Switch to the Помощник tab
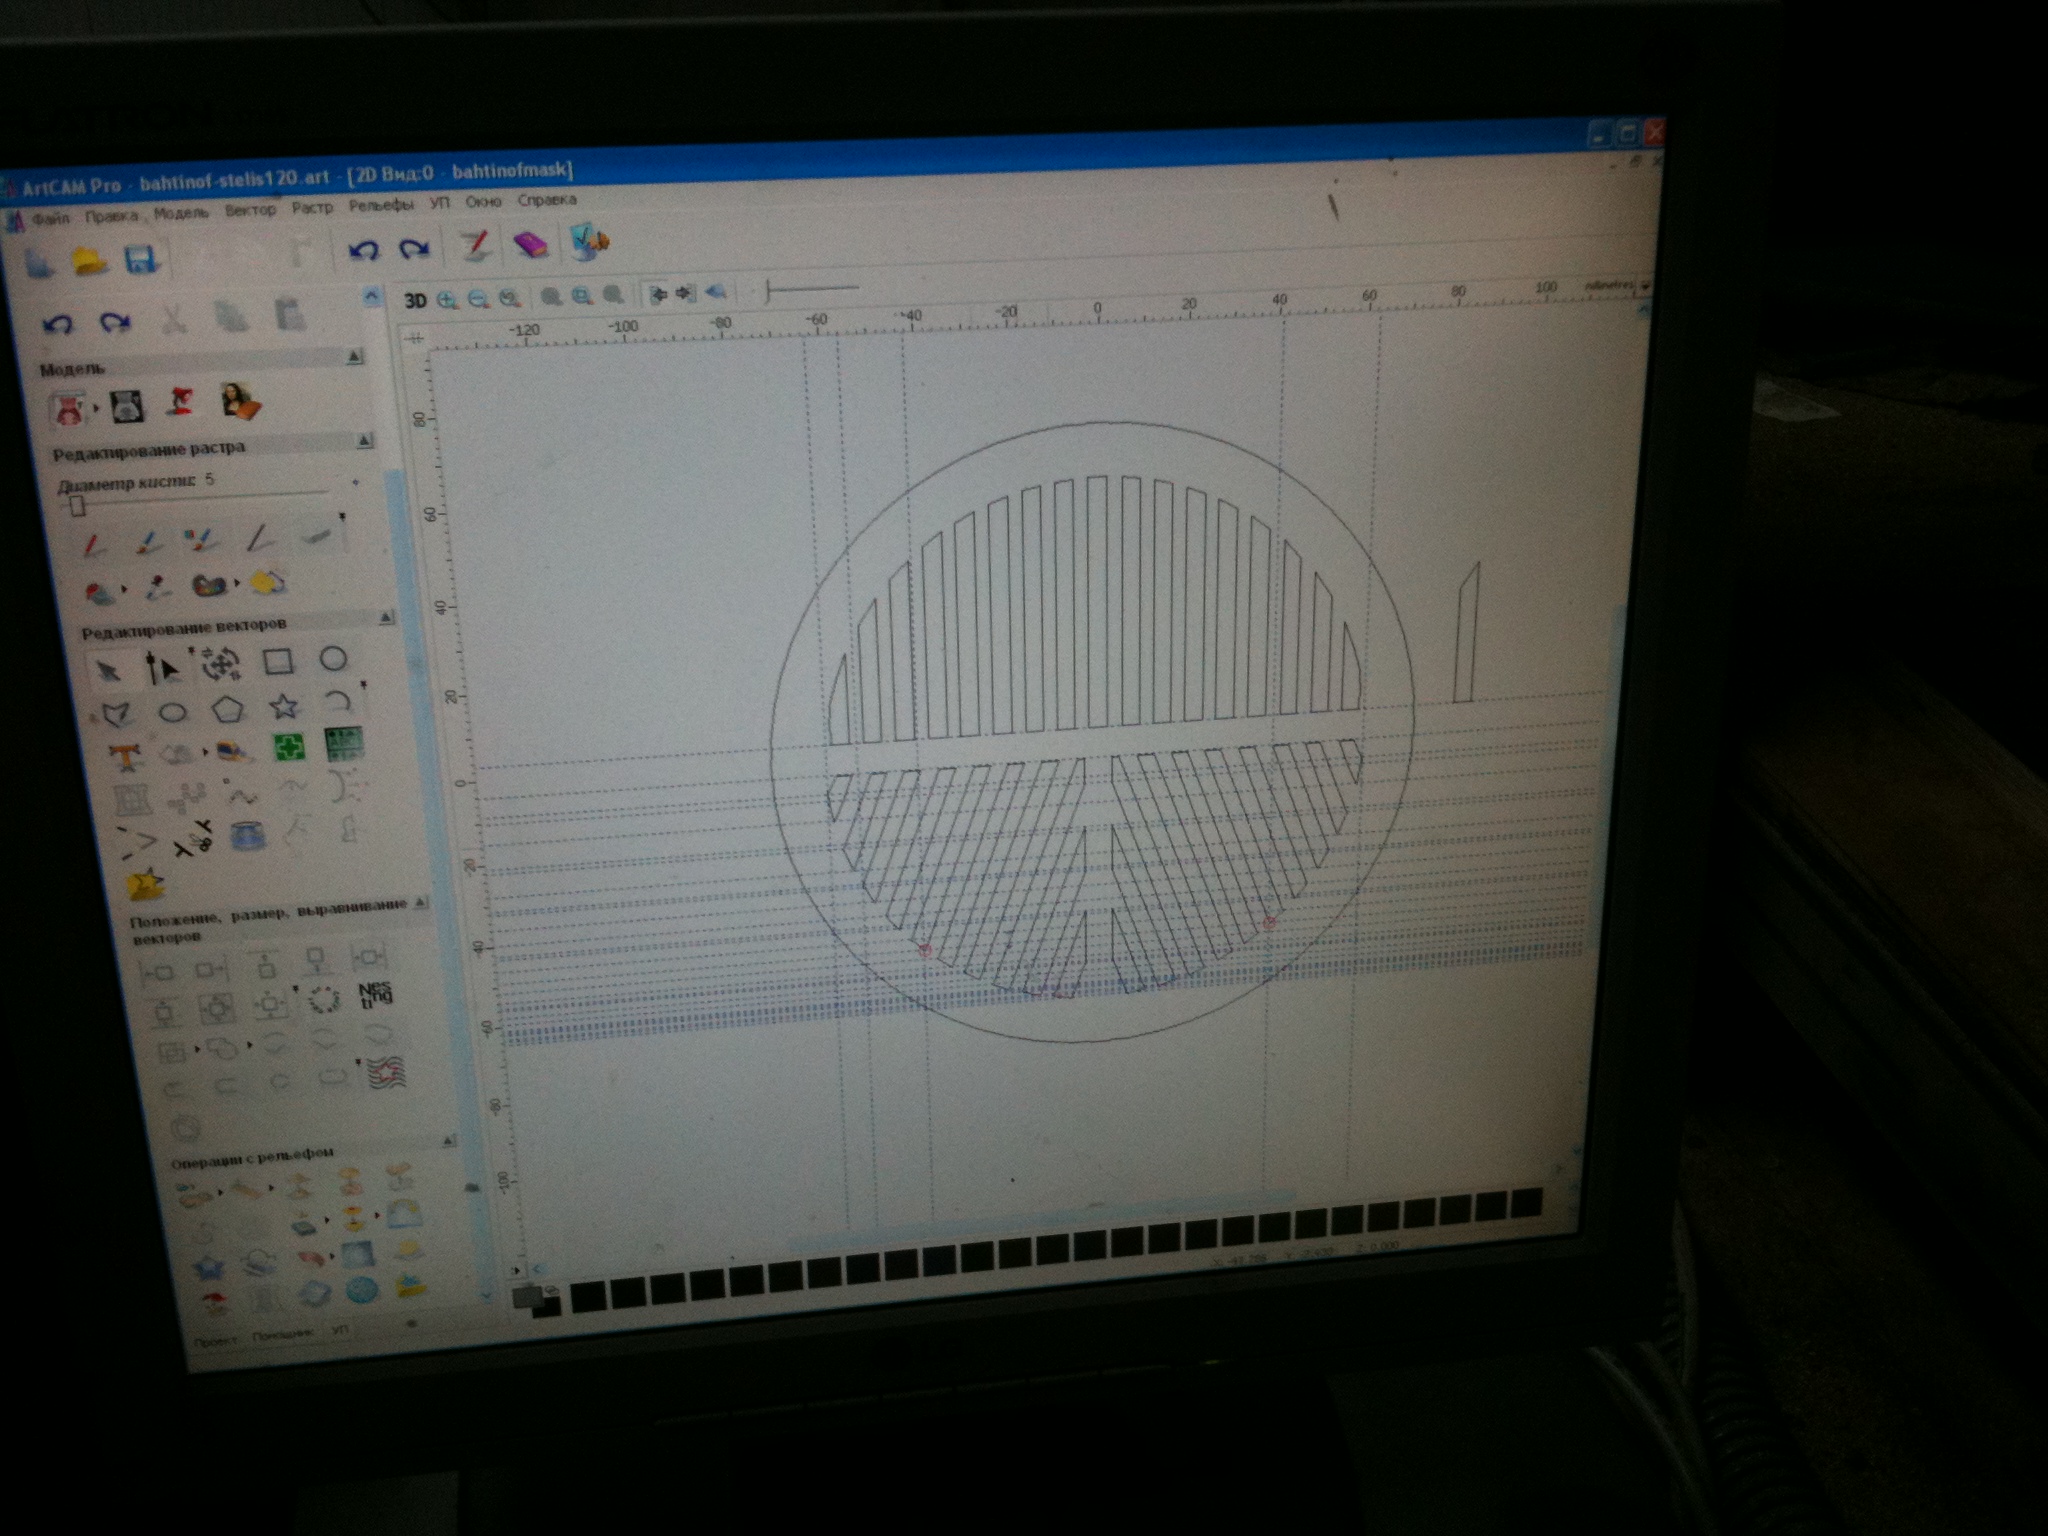Viewport: 2048px width, 1536px height. [x=282, y=1334]
